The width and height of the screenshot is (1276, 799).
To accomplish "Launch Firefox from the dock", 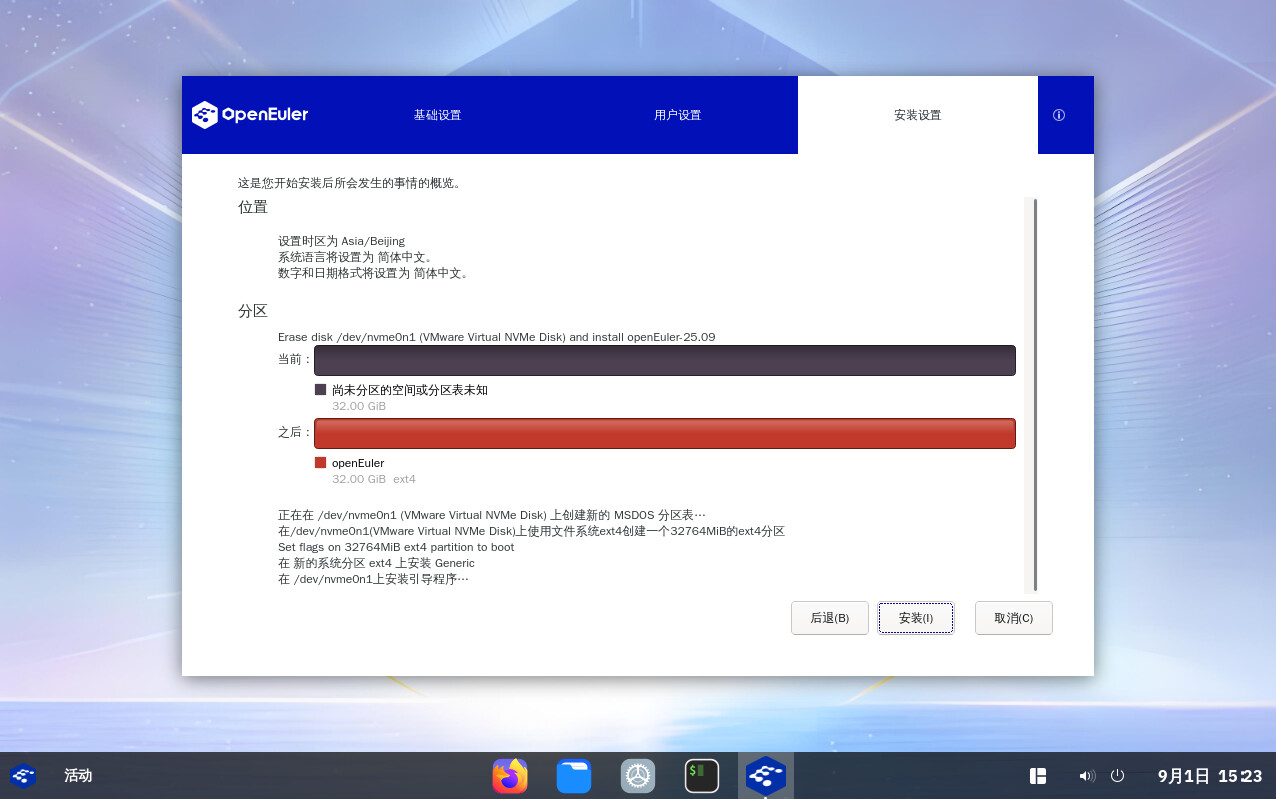I will click(510, 776).
